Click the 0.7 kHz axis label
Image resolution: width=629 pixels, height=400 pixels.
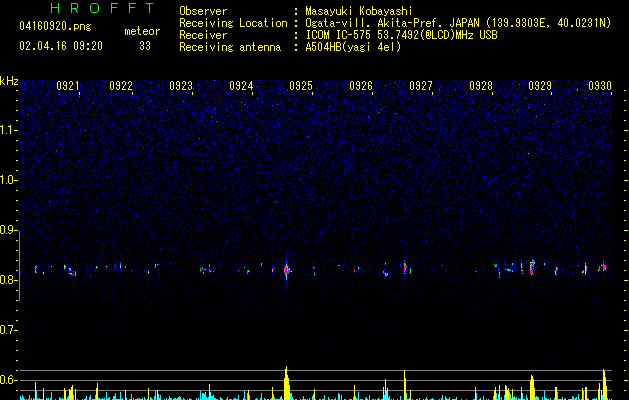9,330
